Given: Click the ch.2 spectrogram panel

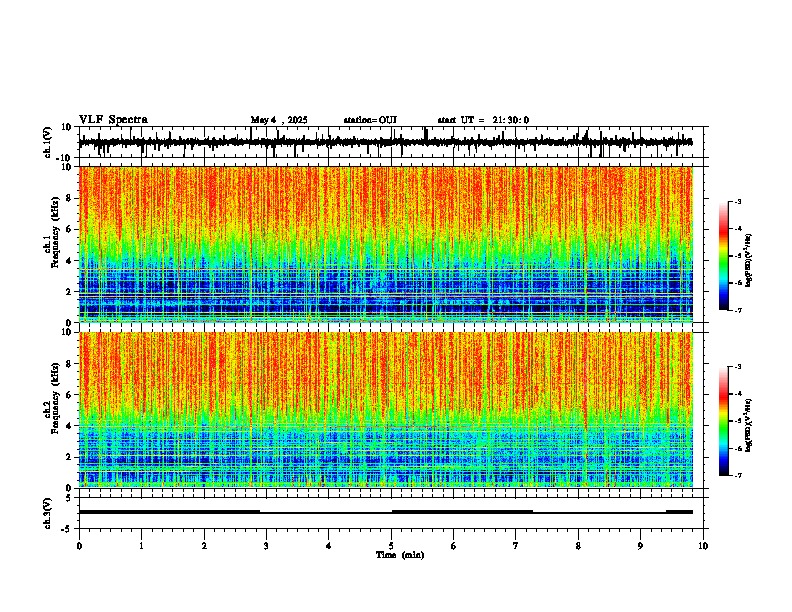Looking at the screenshot, I should [386, 410].
